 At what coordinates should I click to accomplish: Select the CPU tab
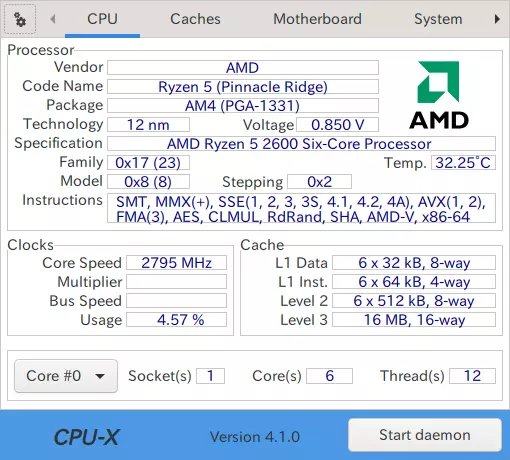coord(102,19)
